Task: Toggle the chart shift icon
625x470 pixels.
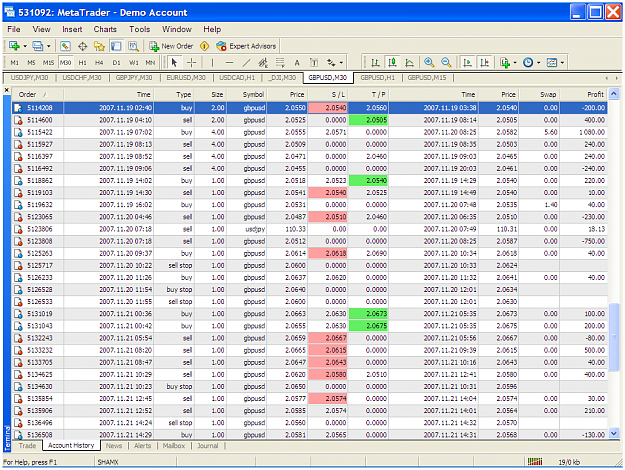Action: (484, 63)
